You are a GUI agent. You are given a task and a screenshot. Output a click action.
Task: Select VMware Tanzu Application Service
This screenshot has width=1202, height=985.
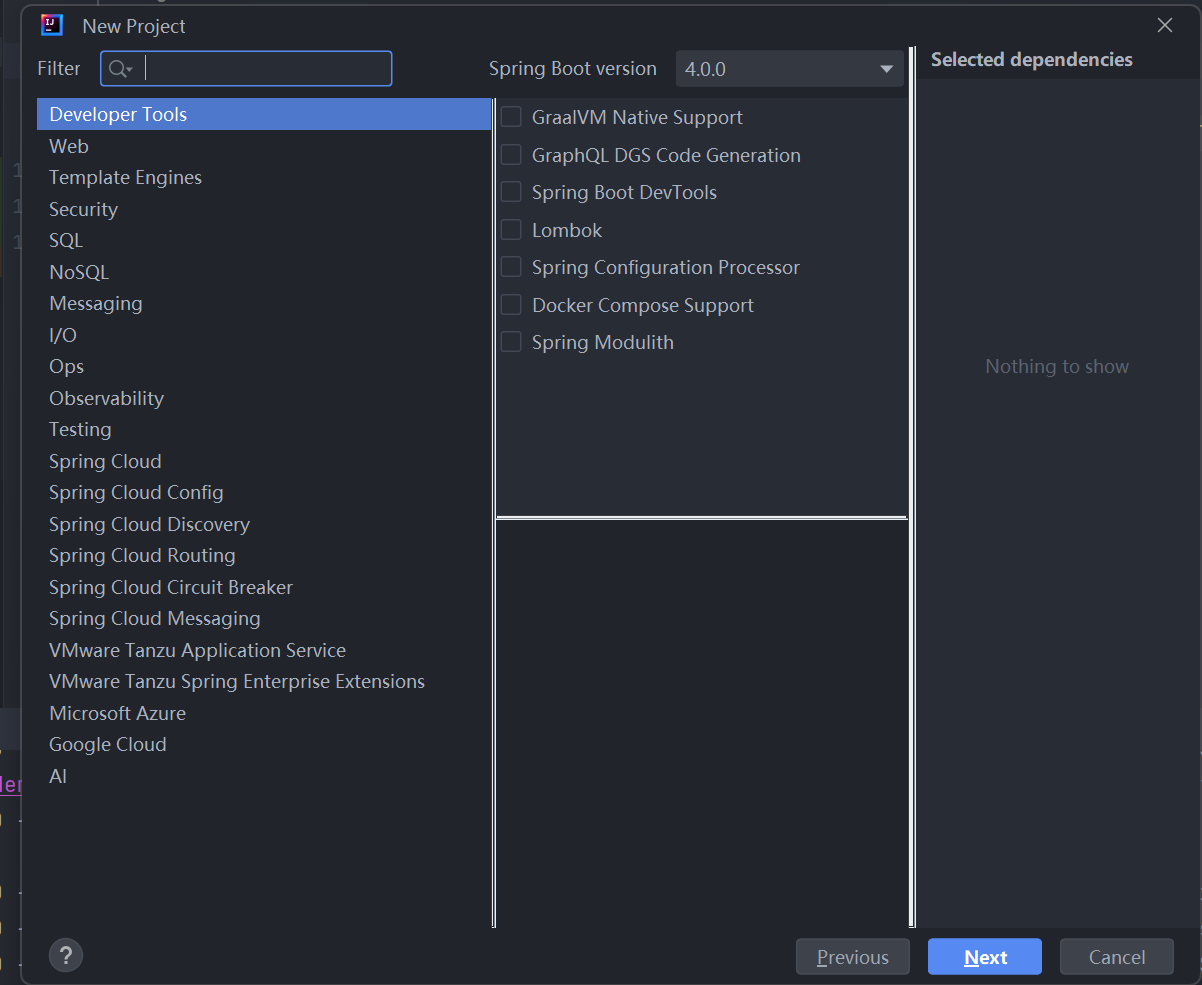[x=264, y=650]
